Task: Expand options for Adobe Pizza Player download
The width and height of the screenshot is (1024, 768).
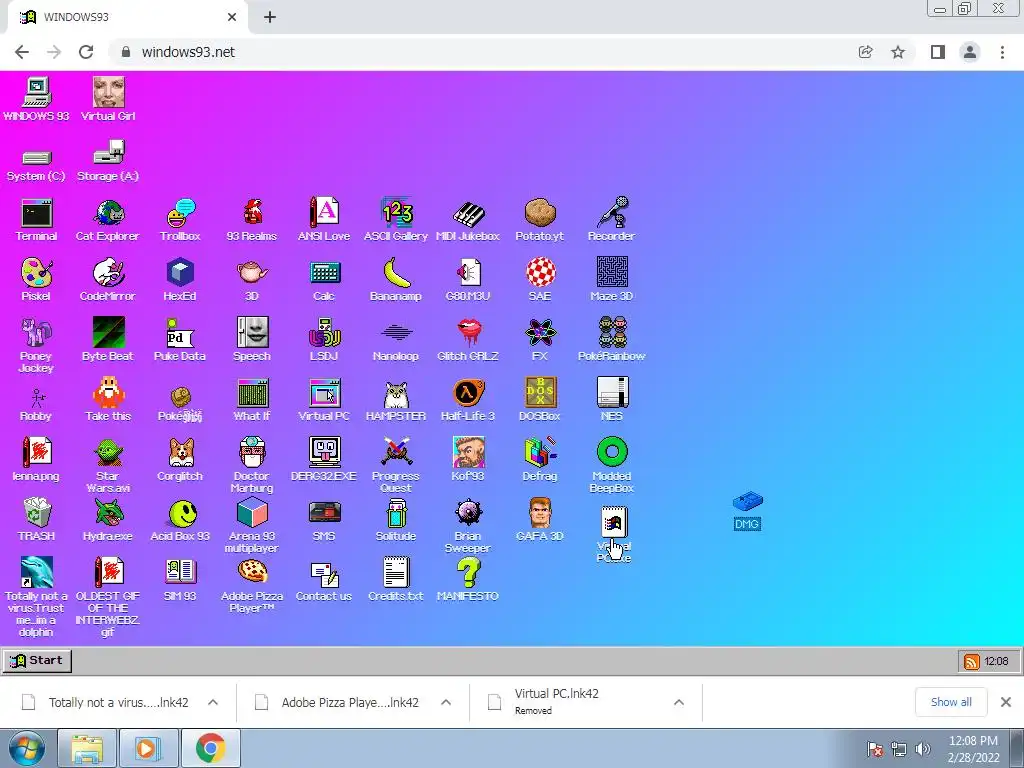Action: 446,702
